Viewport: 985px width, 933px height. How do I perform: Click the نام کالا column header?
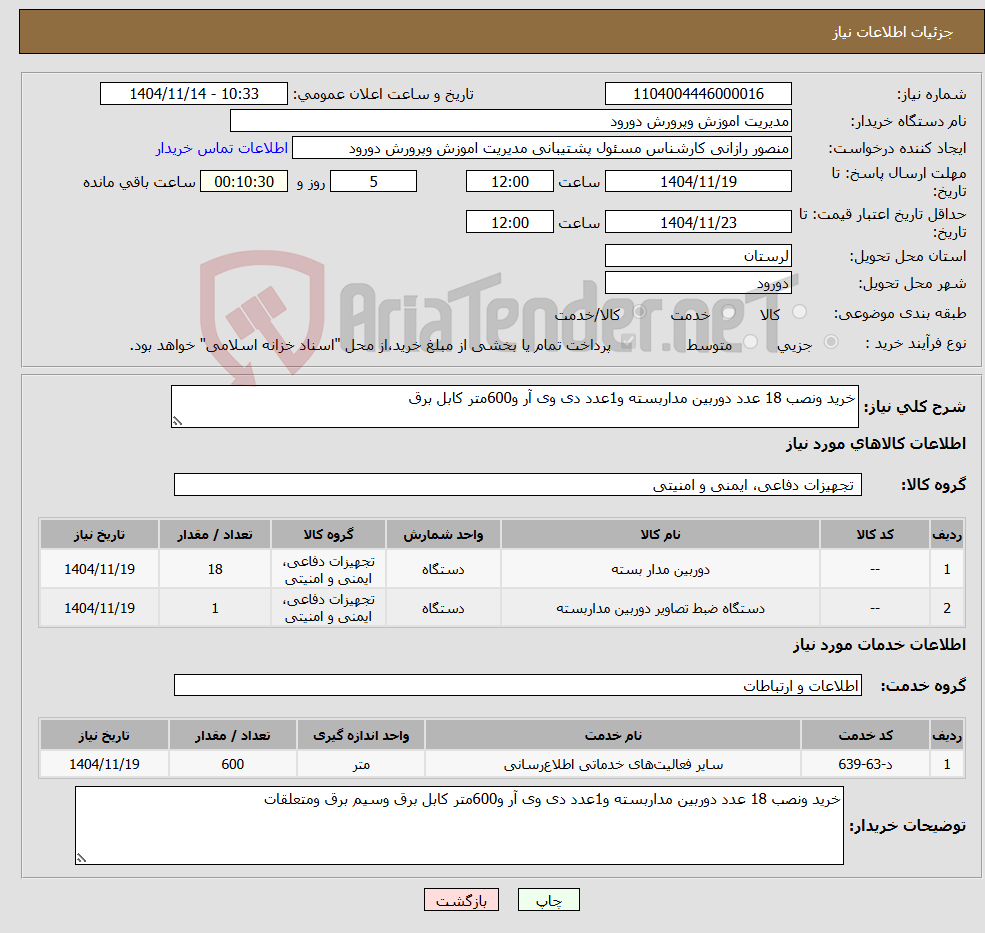click(660, 534)
